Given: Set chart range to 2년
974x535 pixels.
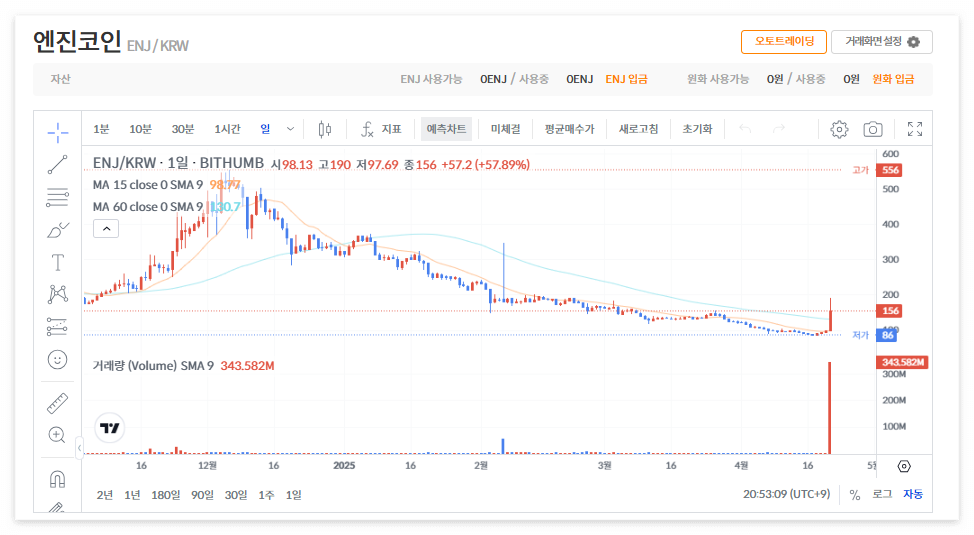Looking at the screenshot, I should pyautogui.click(x=105, y=495).
